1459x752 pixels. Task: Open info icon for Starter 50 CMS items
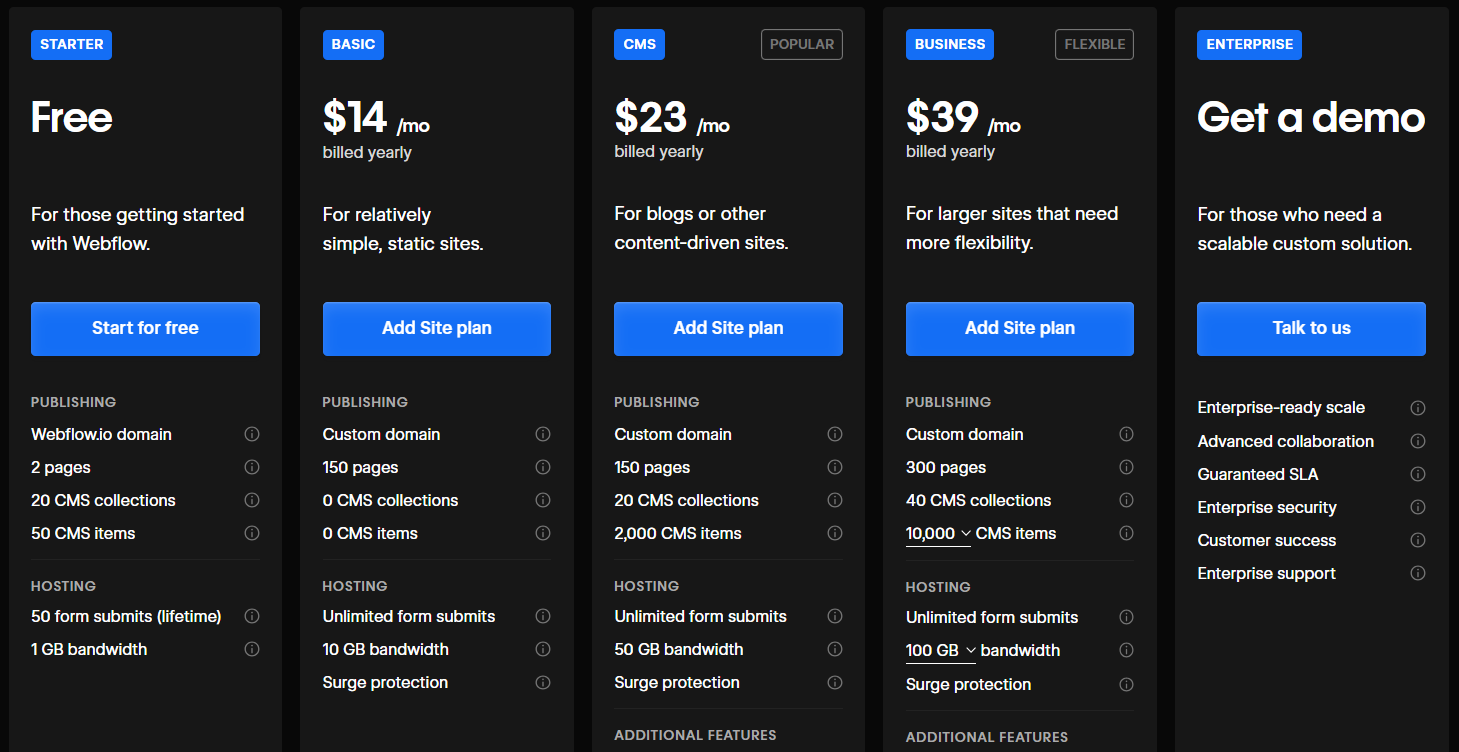[252, 533]
